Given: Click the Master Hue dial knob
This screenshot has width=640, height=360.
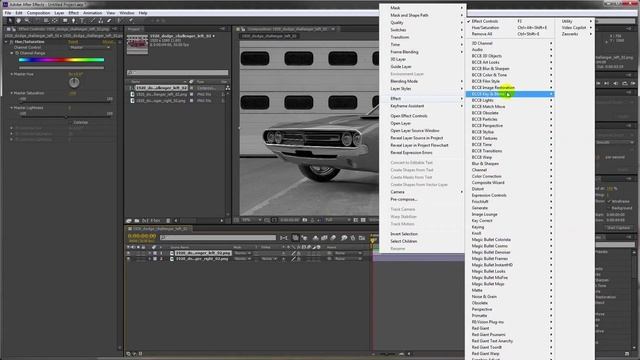Looking at the screenshot, I should 74,82.
